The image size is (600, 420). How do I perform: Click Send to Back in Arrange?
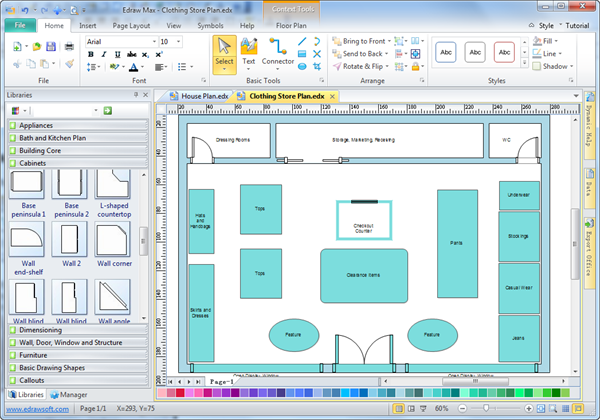[x=360, y=54]
